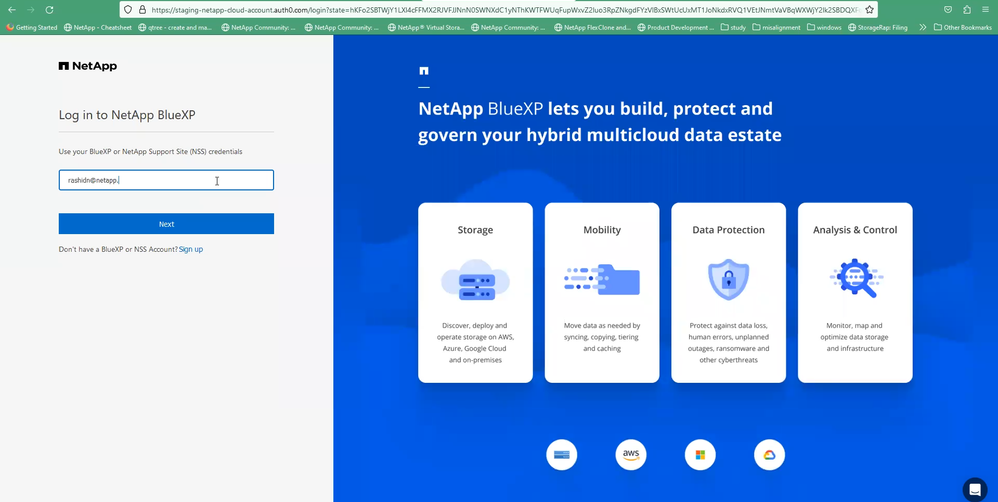Click the NetApp logo above login form
Image resolution: width=998 pixels, height=502 pixels.
[88, 66]
